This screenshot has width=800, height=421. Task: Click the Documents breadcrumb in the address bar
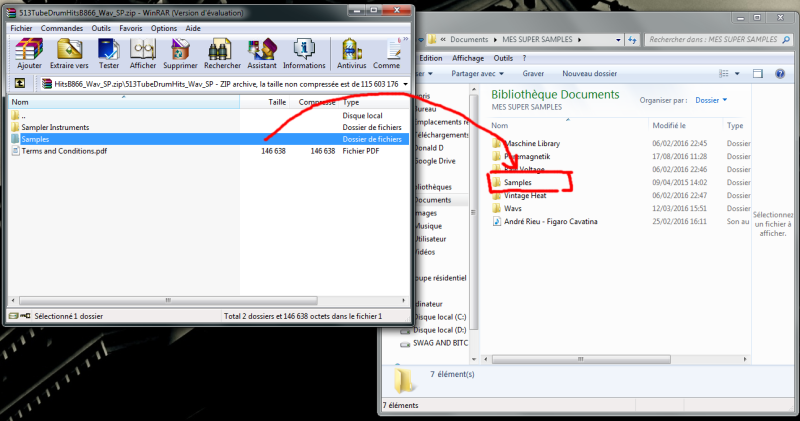coord(469,39)
